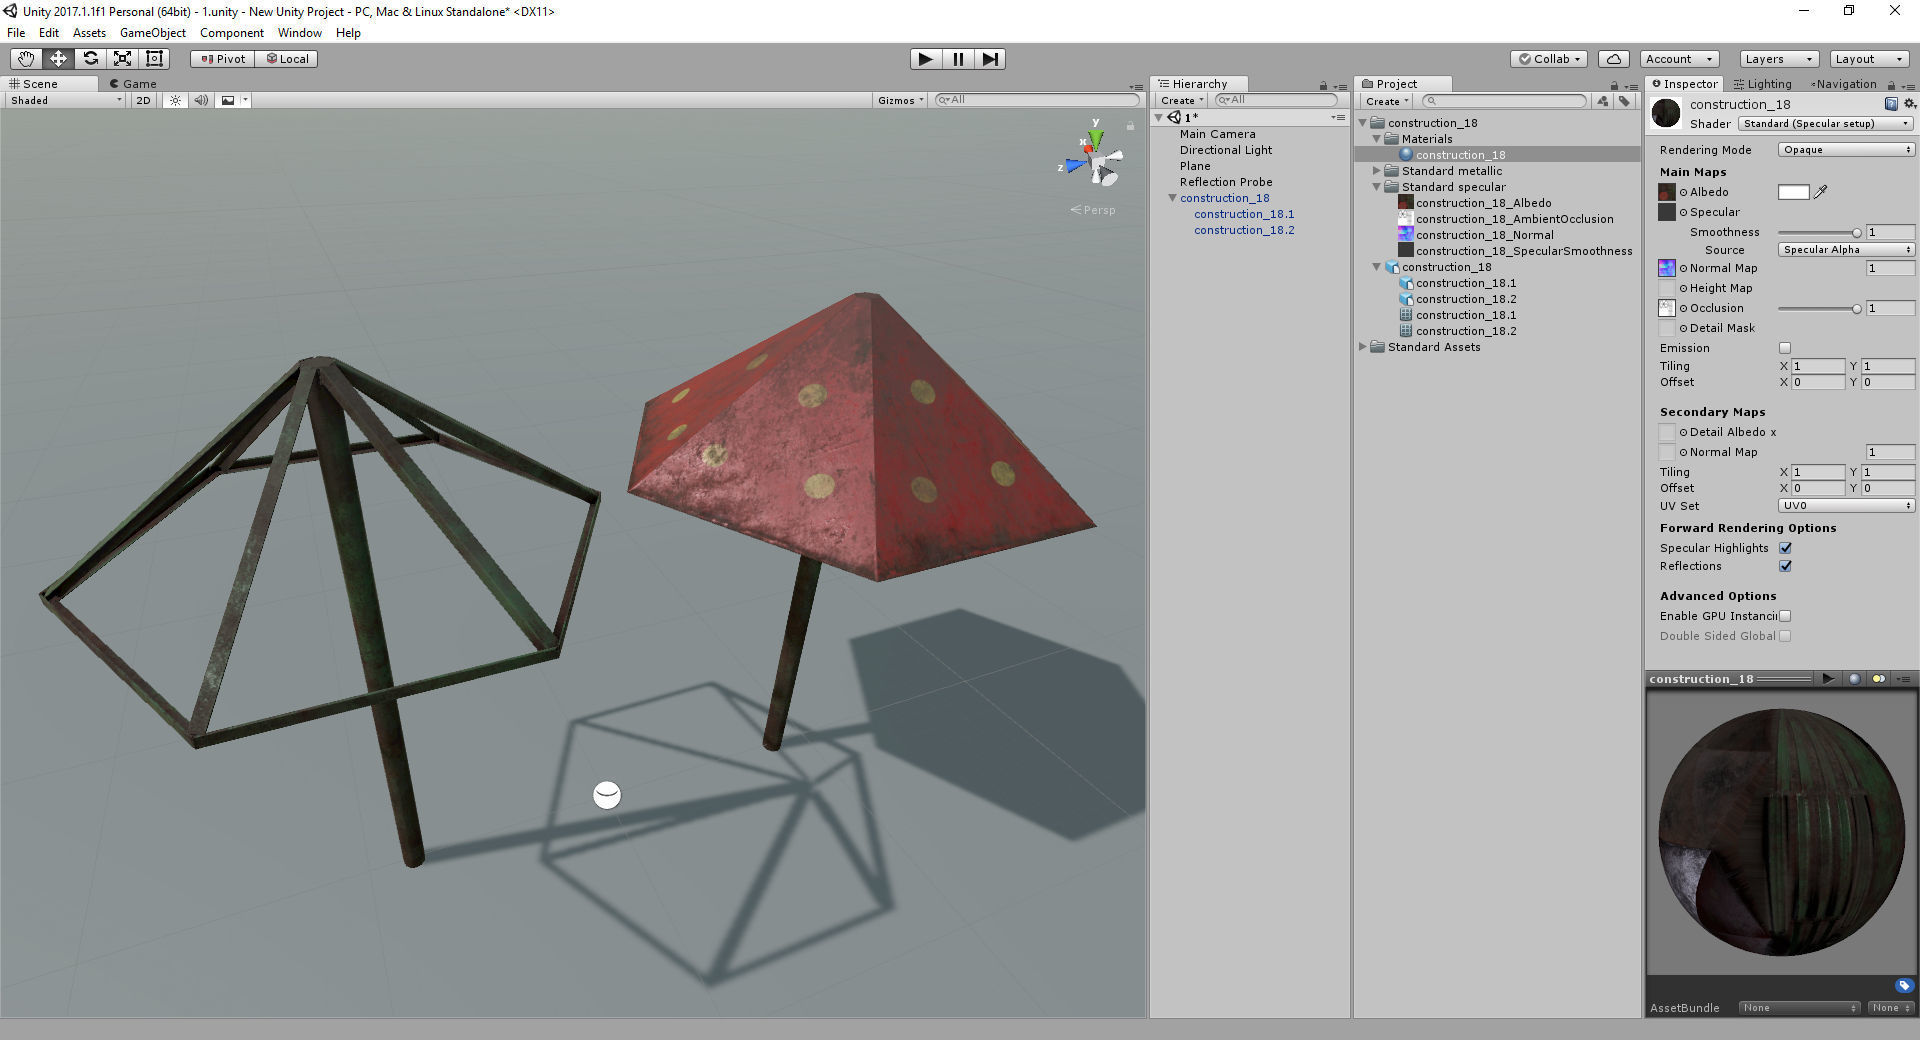This screenshot has height=1040, width=1920.
Task: Uncheck Reflections option
Action: [1785, 566]
